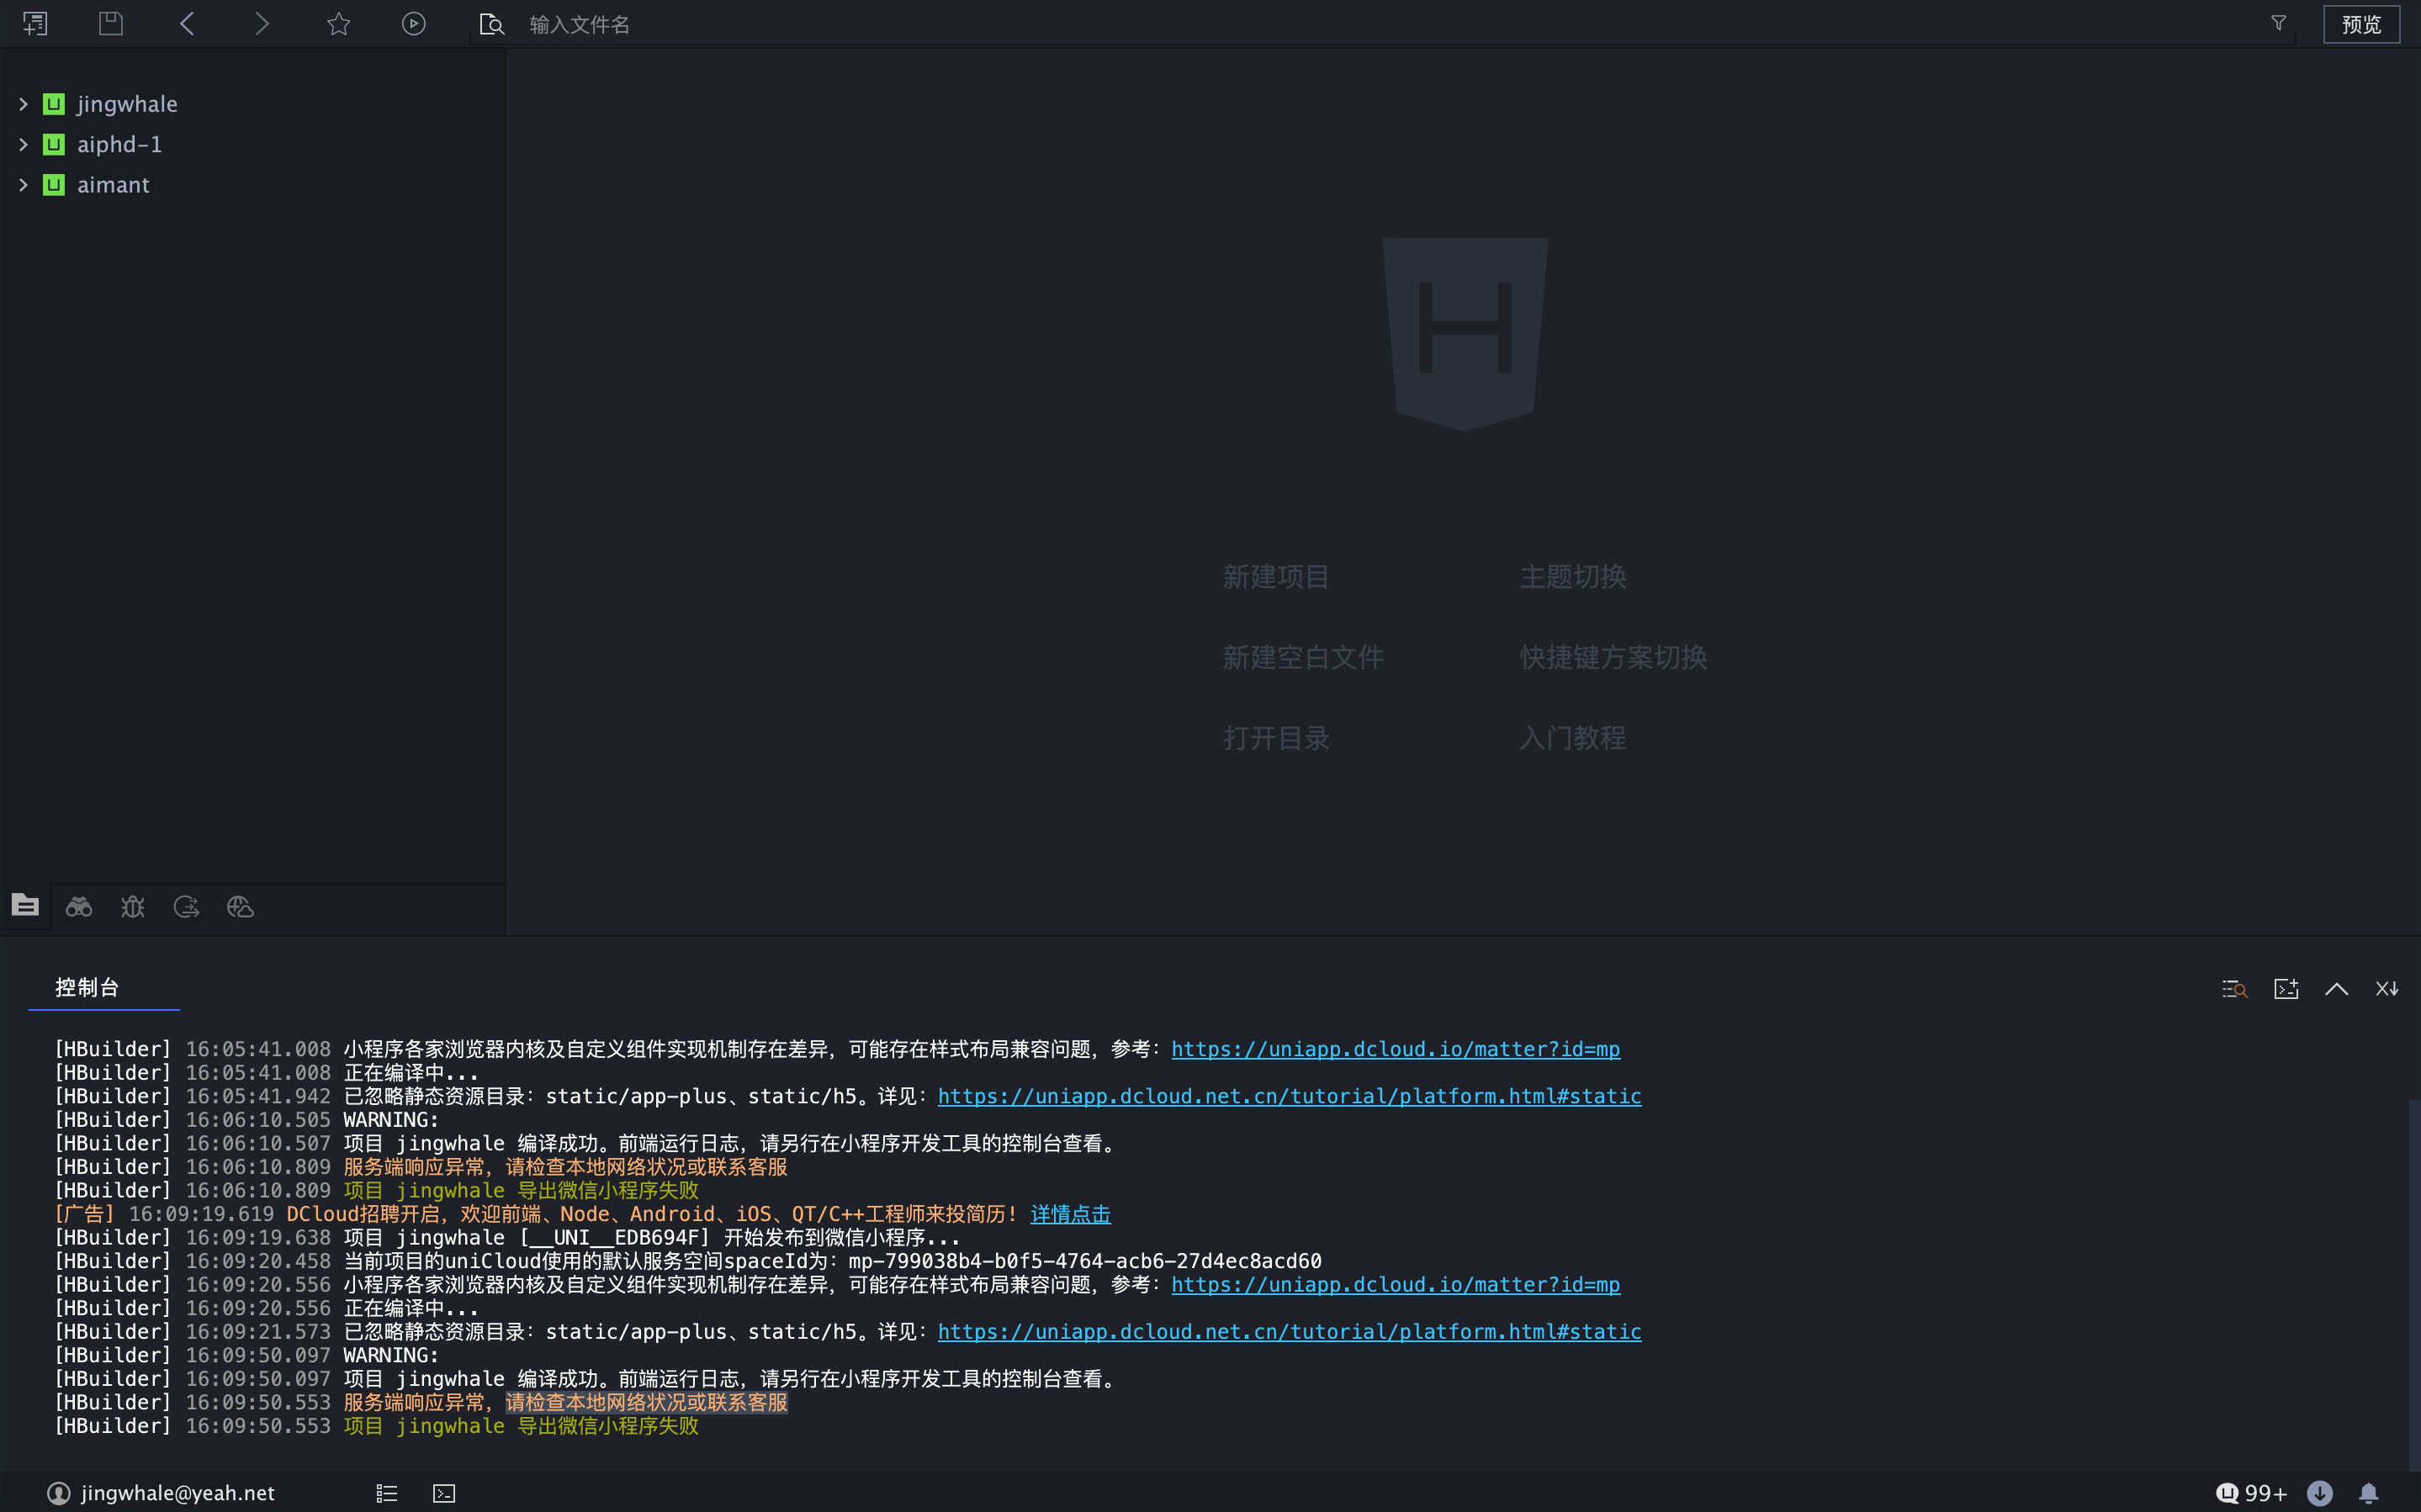This screenshot has width=2421, height=1512.
Task: Collapse console panel with up chevron
Action: (x=2336, y=989)
